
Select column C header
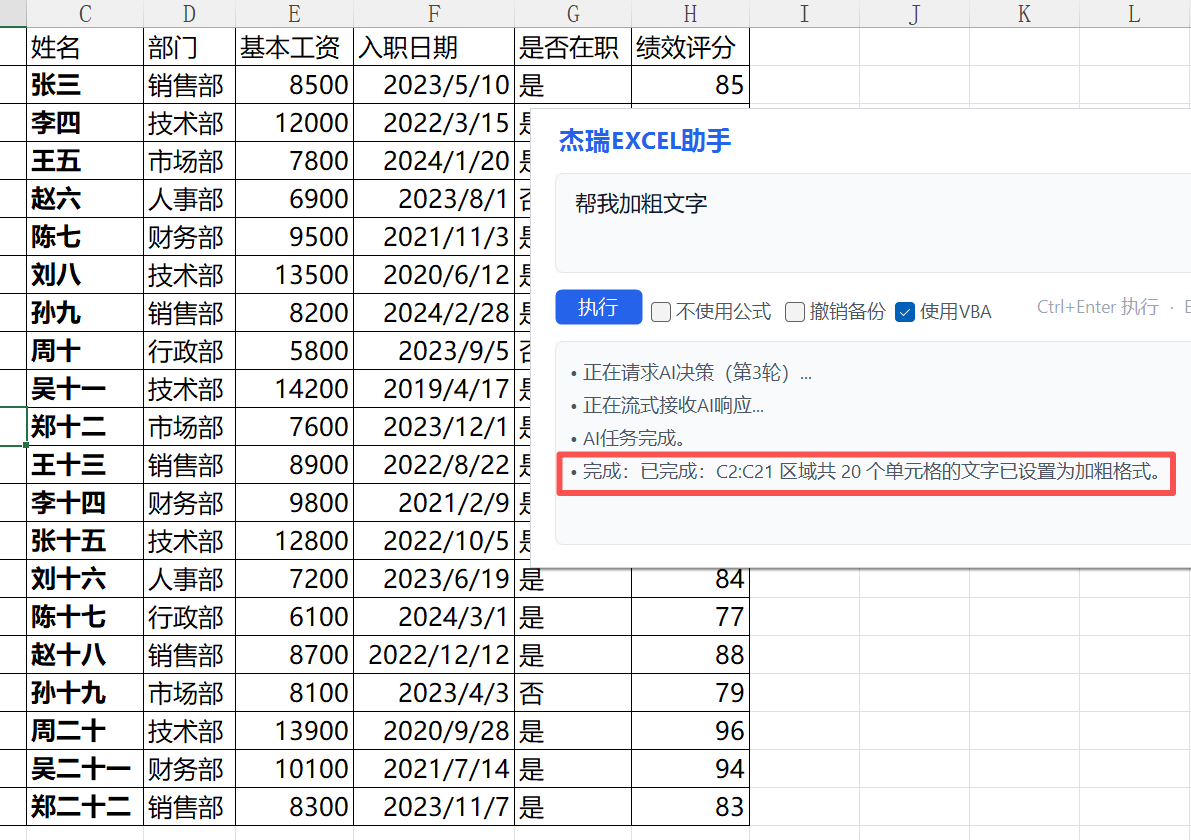(85, 13)
